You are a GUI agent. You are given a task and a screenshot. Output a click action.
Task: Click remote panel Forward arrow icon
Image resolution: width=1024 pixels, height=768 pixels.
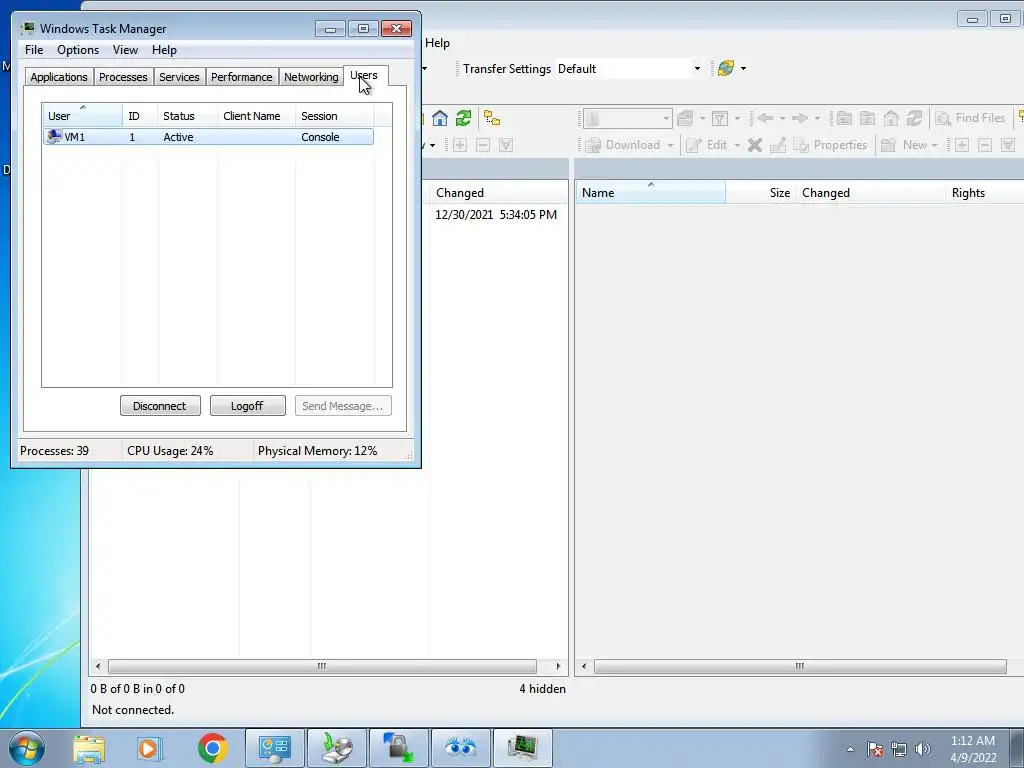799,118
